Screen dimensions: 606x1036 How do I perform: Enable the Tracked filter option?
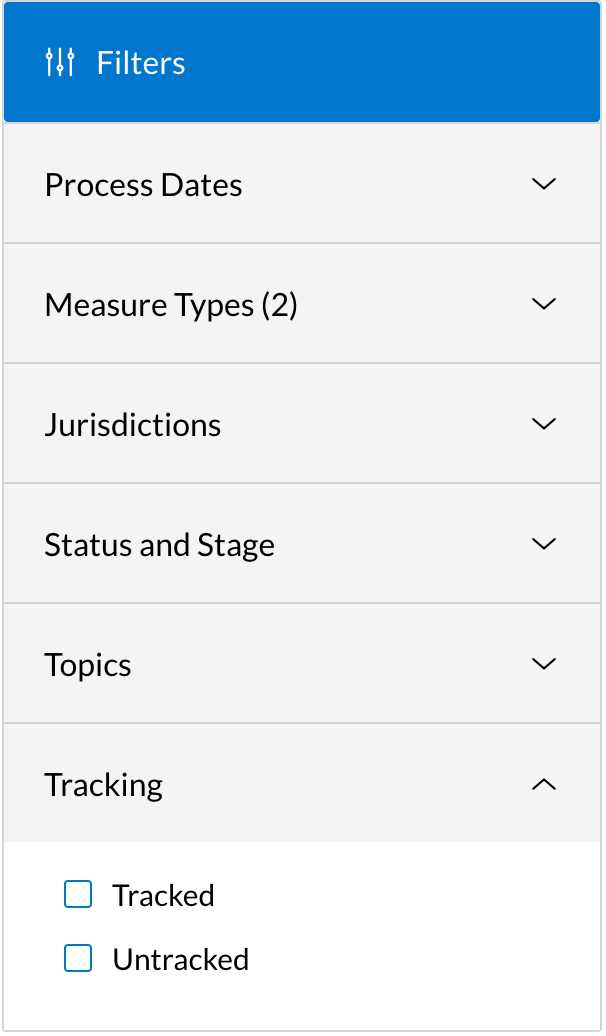tap(78, 894)
